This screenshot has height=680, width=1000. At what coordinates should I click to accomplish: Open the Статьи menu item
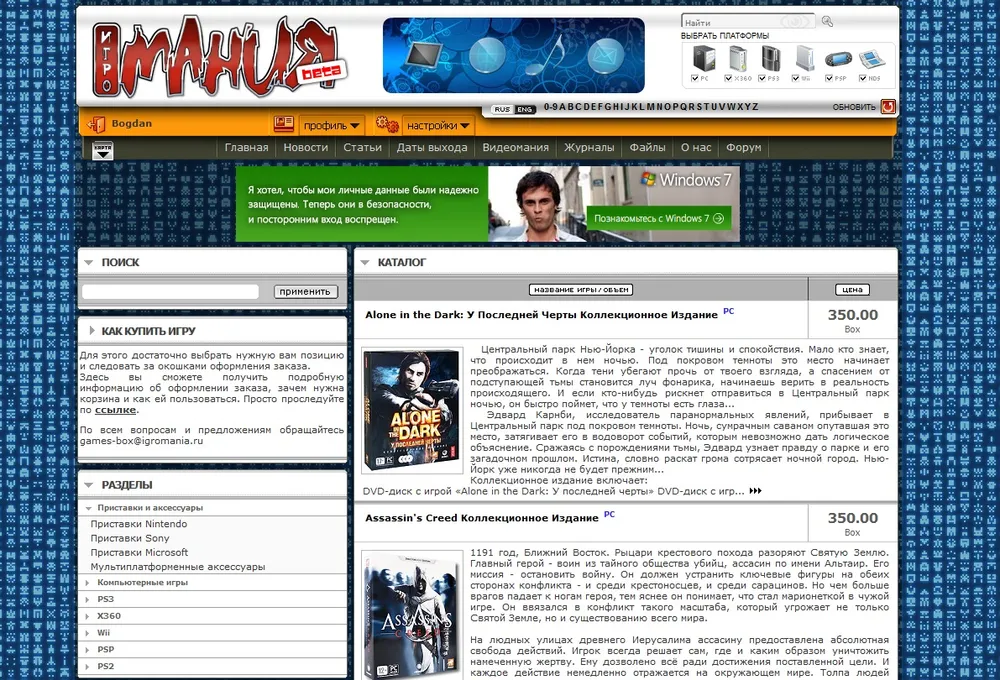point(362,147)
